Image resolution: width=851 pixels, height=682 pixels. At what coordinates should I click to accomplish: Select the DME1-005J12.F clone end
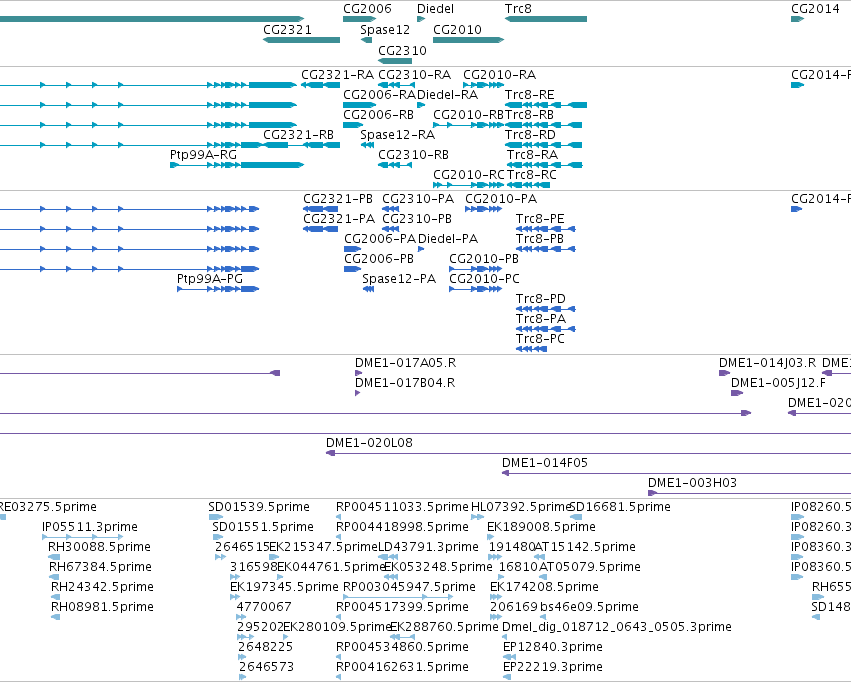click(x=736, y=393)
